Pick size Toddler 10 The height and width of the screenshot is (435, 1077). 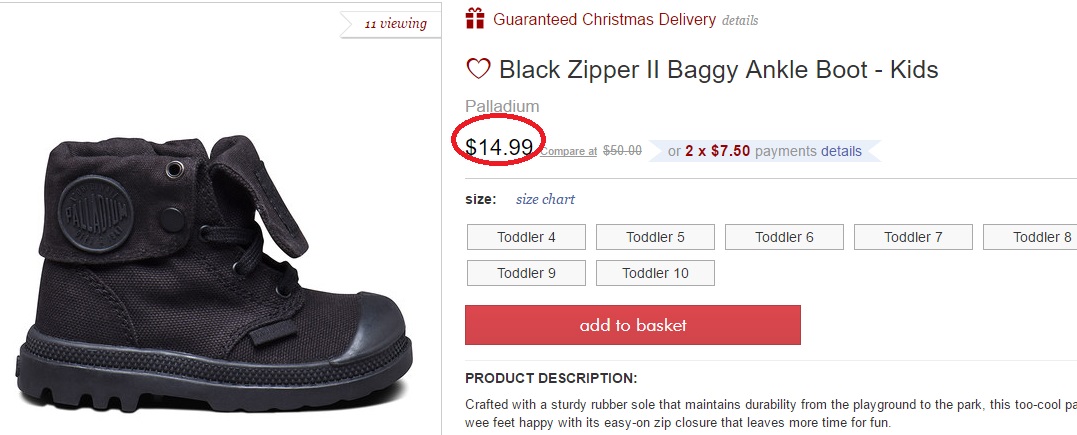tap(655, 273)
